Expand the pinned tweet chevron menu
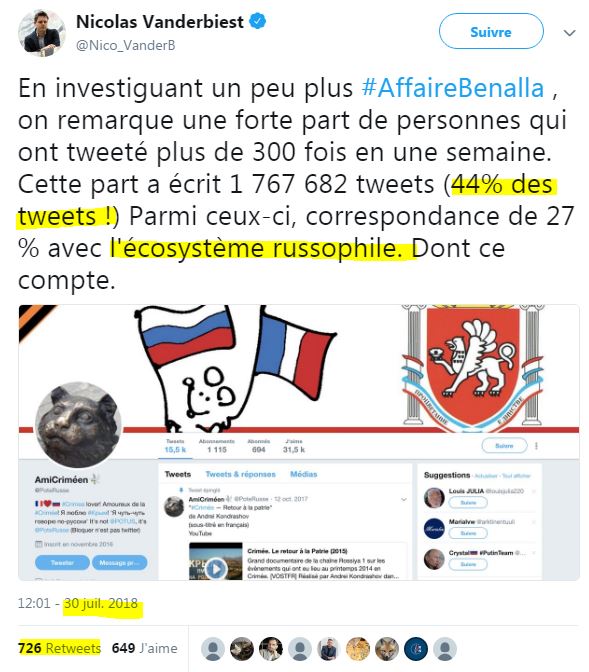Viewport: 589px width, 672px height. [403, 499]
